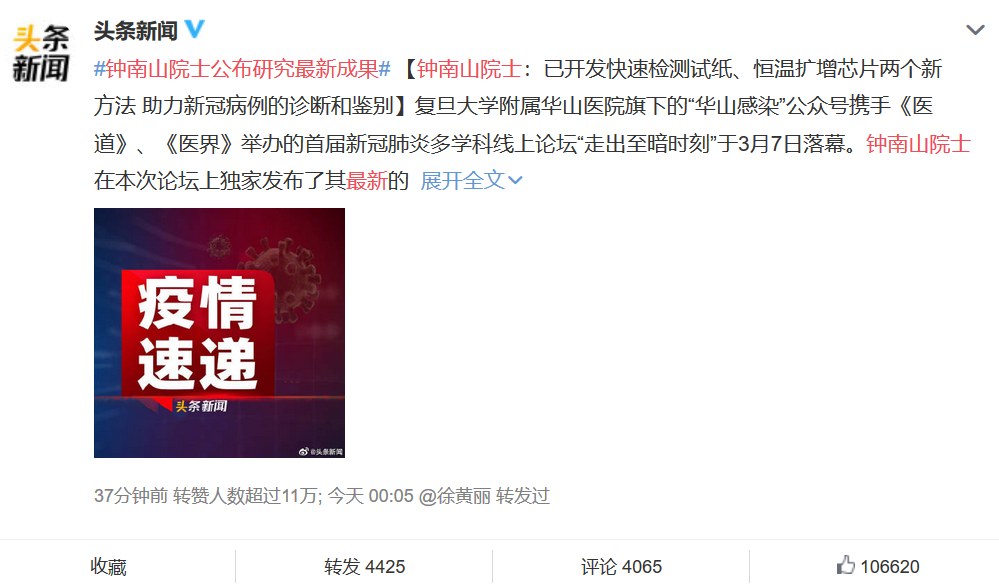Click the Weibo watermark on image corner

tap(321, 451)
